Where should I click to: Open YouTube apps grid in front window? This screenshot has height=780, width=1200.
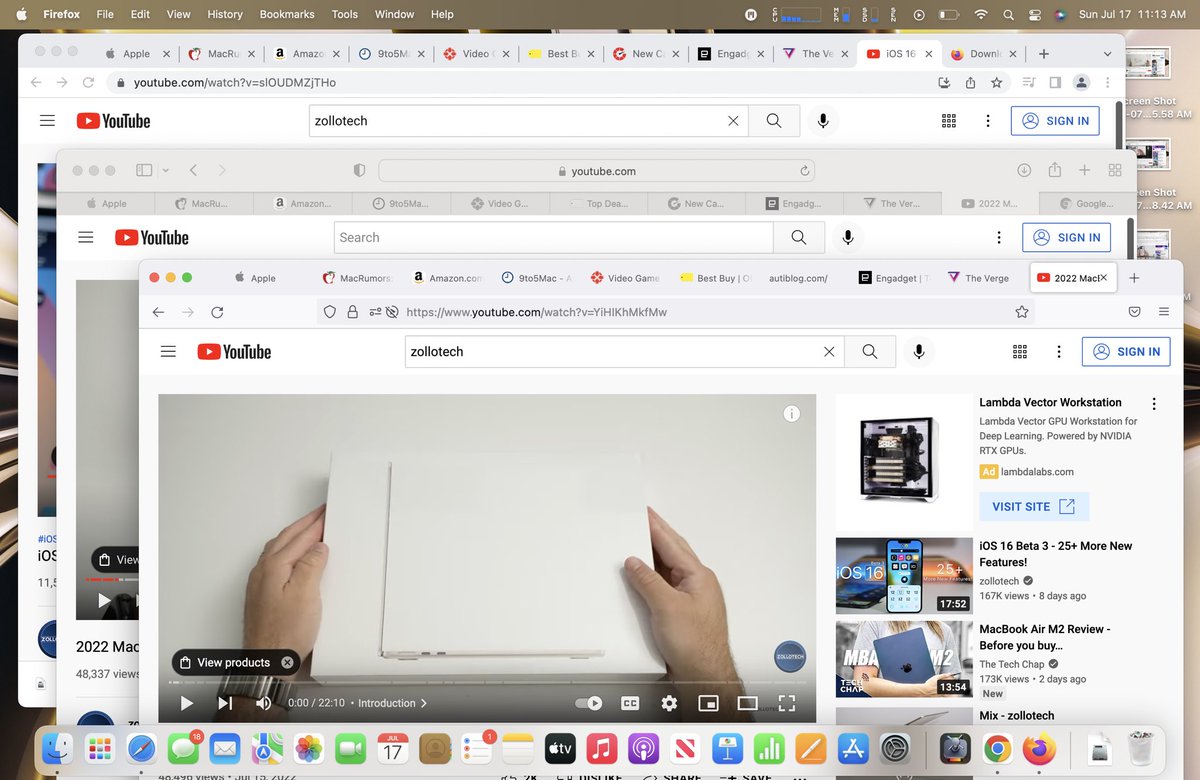click(x=1020, y=352)
